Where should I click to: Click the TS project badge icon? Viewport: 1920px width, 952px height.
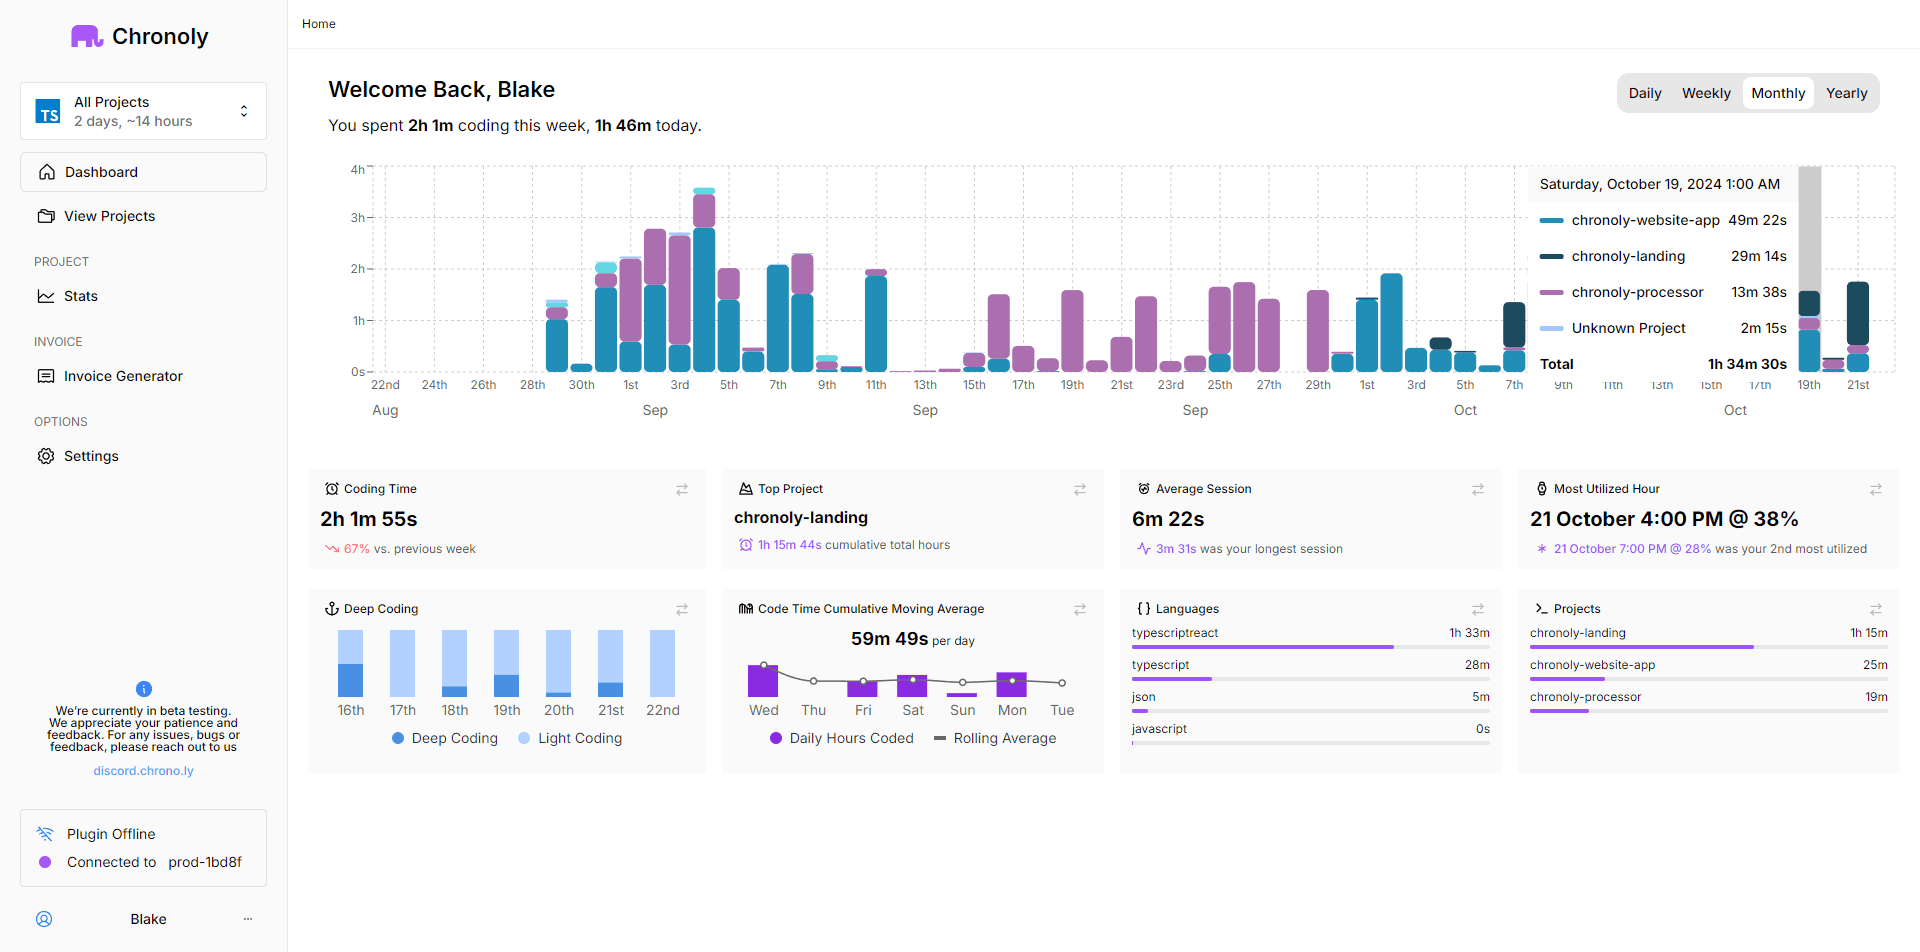48,112
